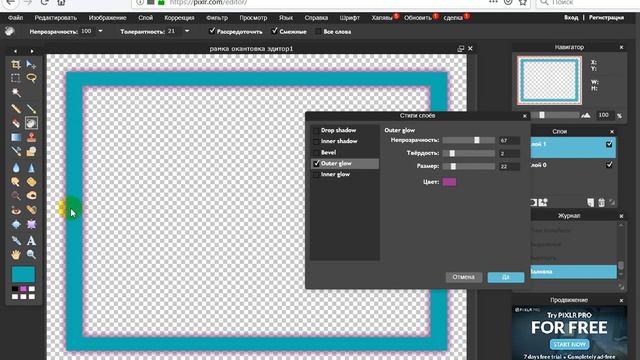Screen dimensions: 640x360
Task: Click the Navigator zoom percentage field
Action: pyautogui.click(x=604, y=116)
